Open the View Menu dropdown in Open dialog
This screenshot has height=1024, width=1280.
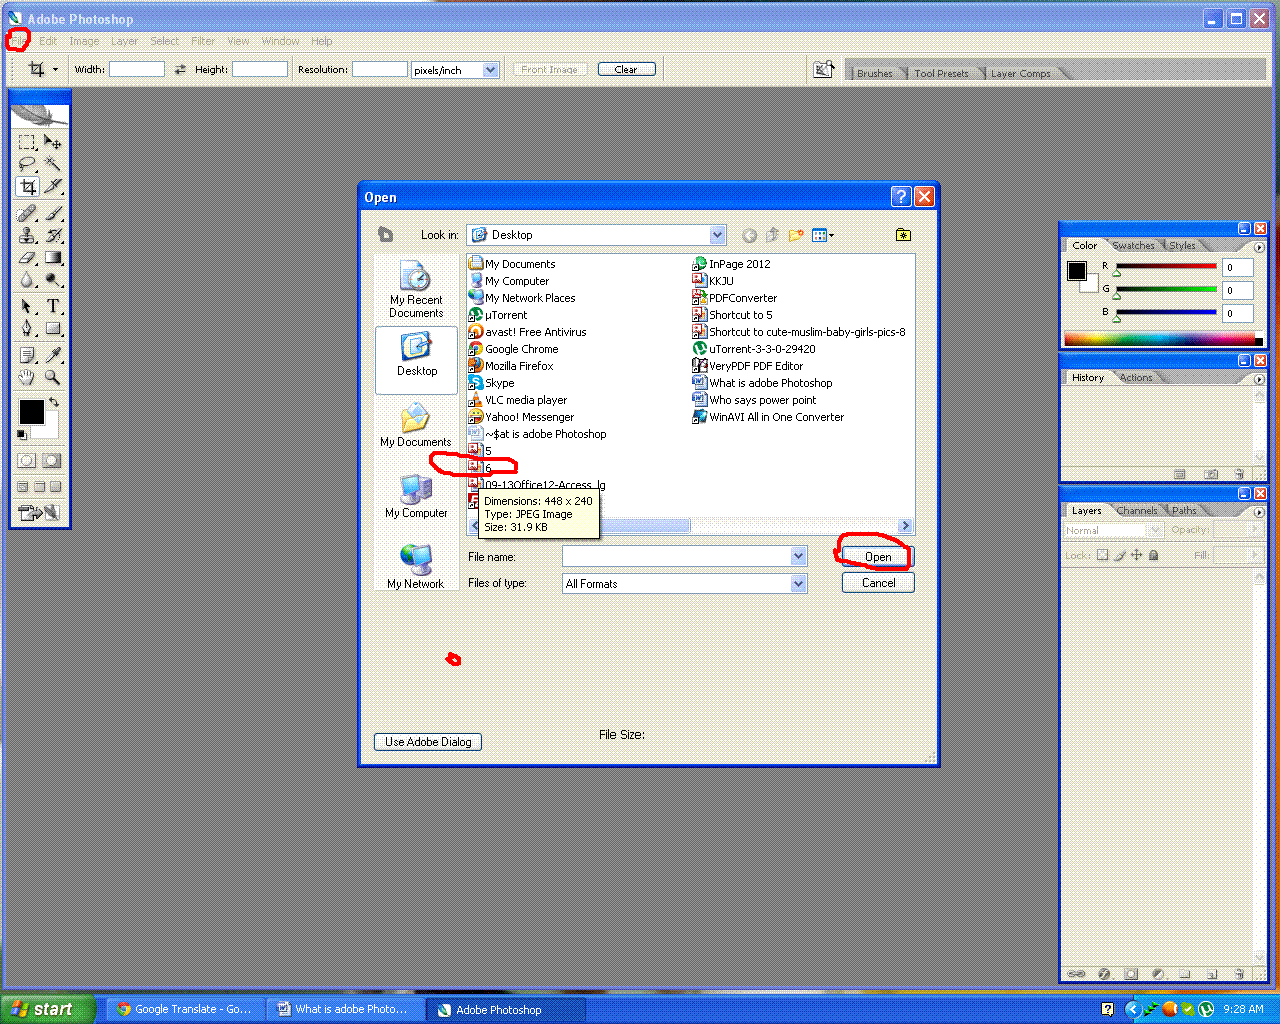click(823, 235)
